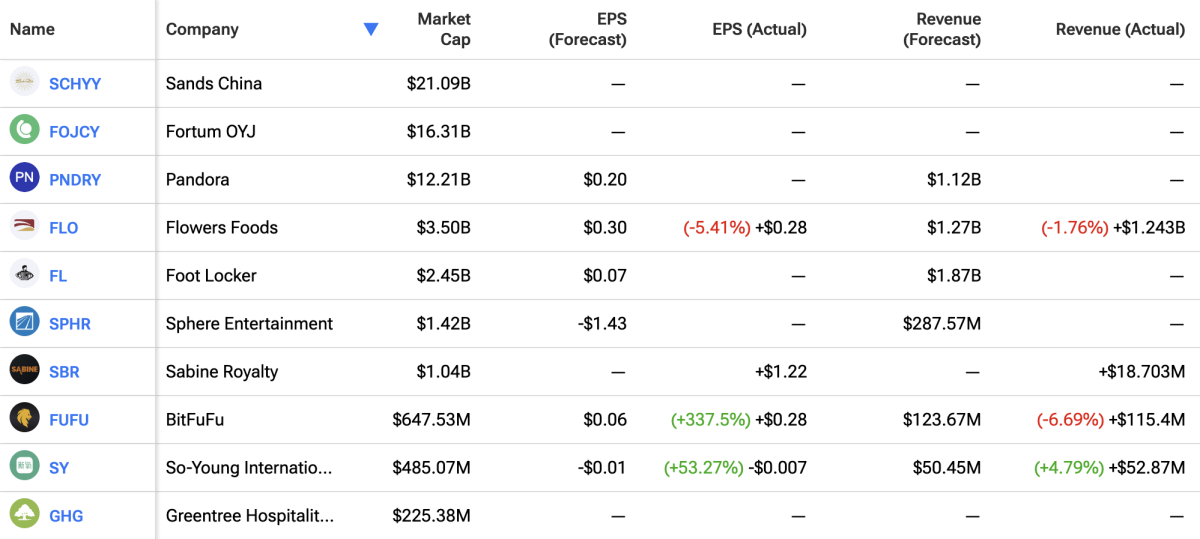Sort table by Market Cap column
The width and height of the screenshot is (1200, 539).
(443, 29)
